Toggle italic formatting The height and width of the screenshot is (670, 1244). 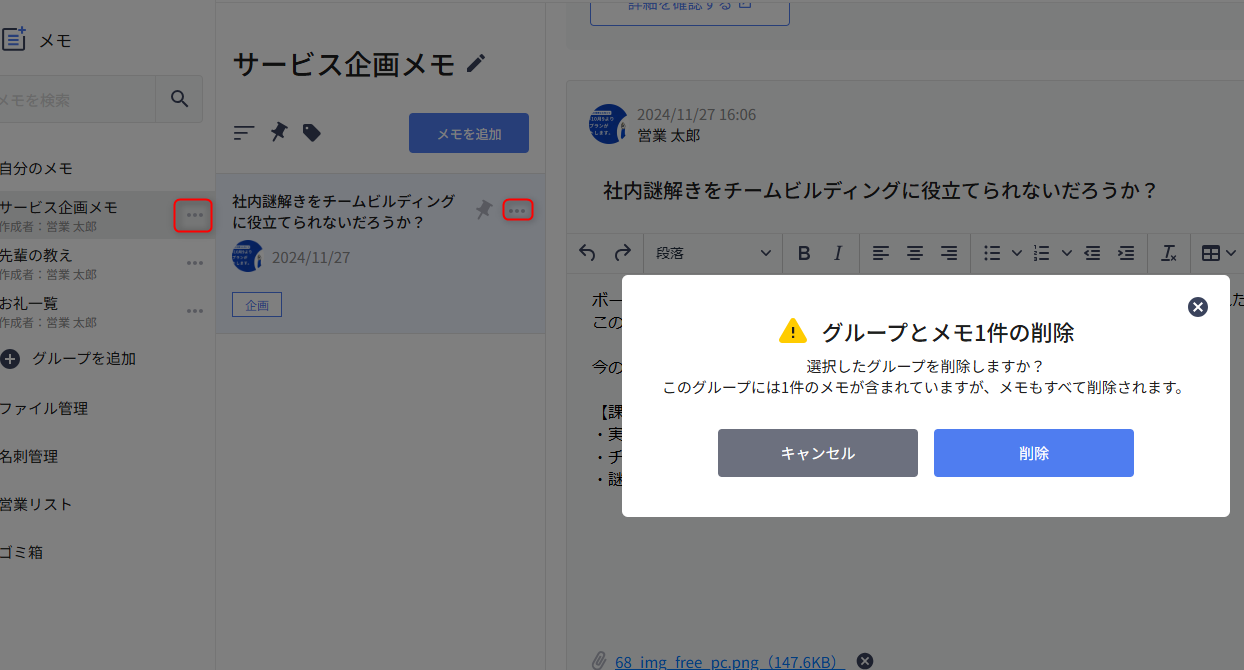point(838,253)
